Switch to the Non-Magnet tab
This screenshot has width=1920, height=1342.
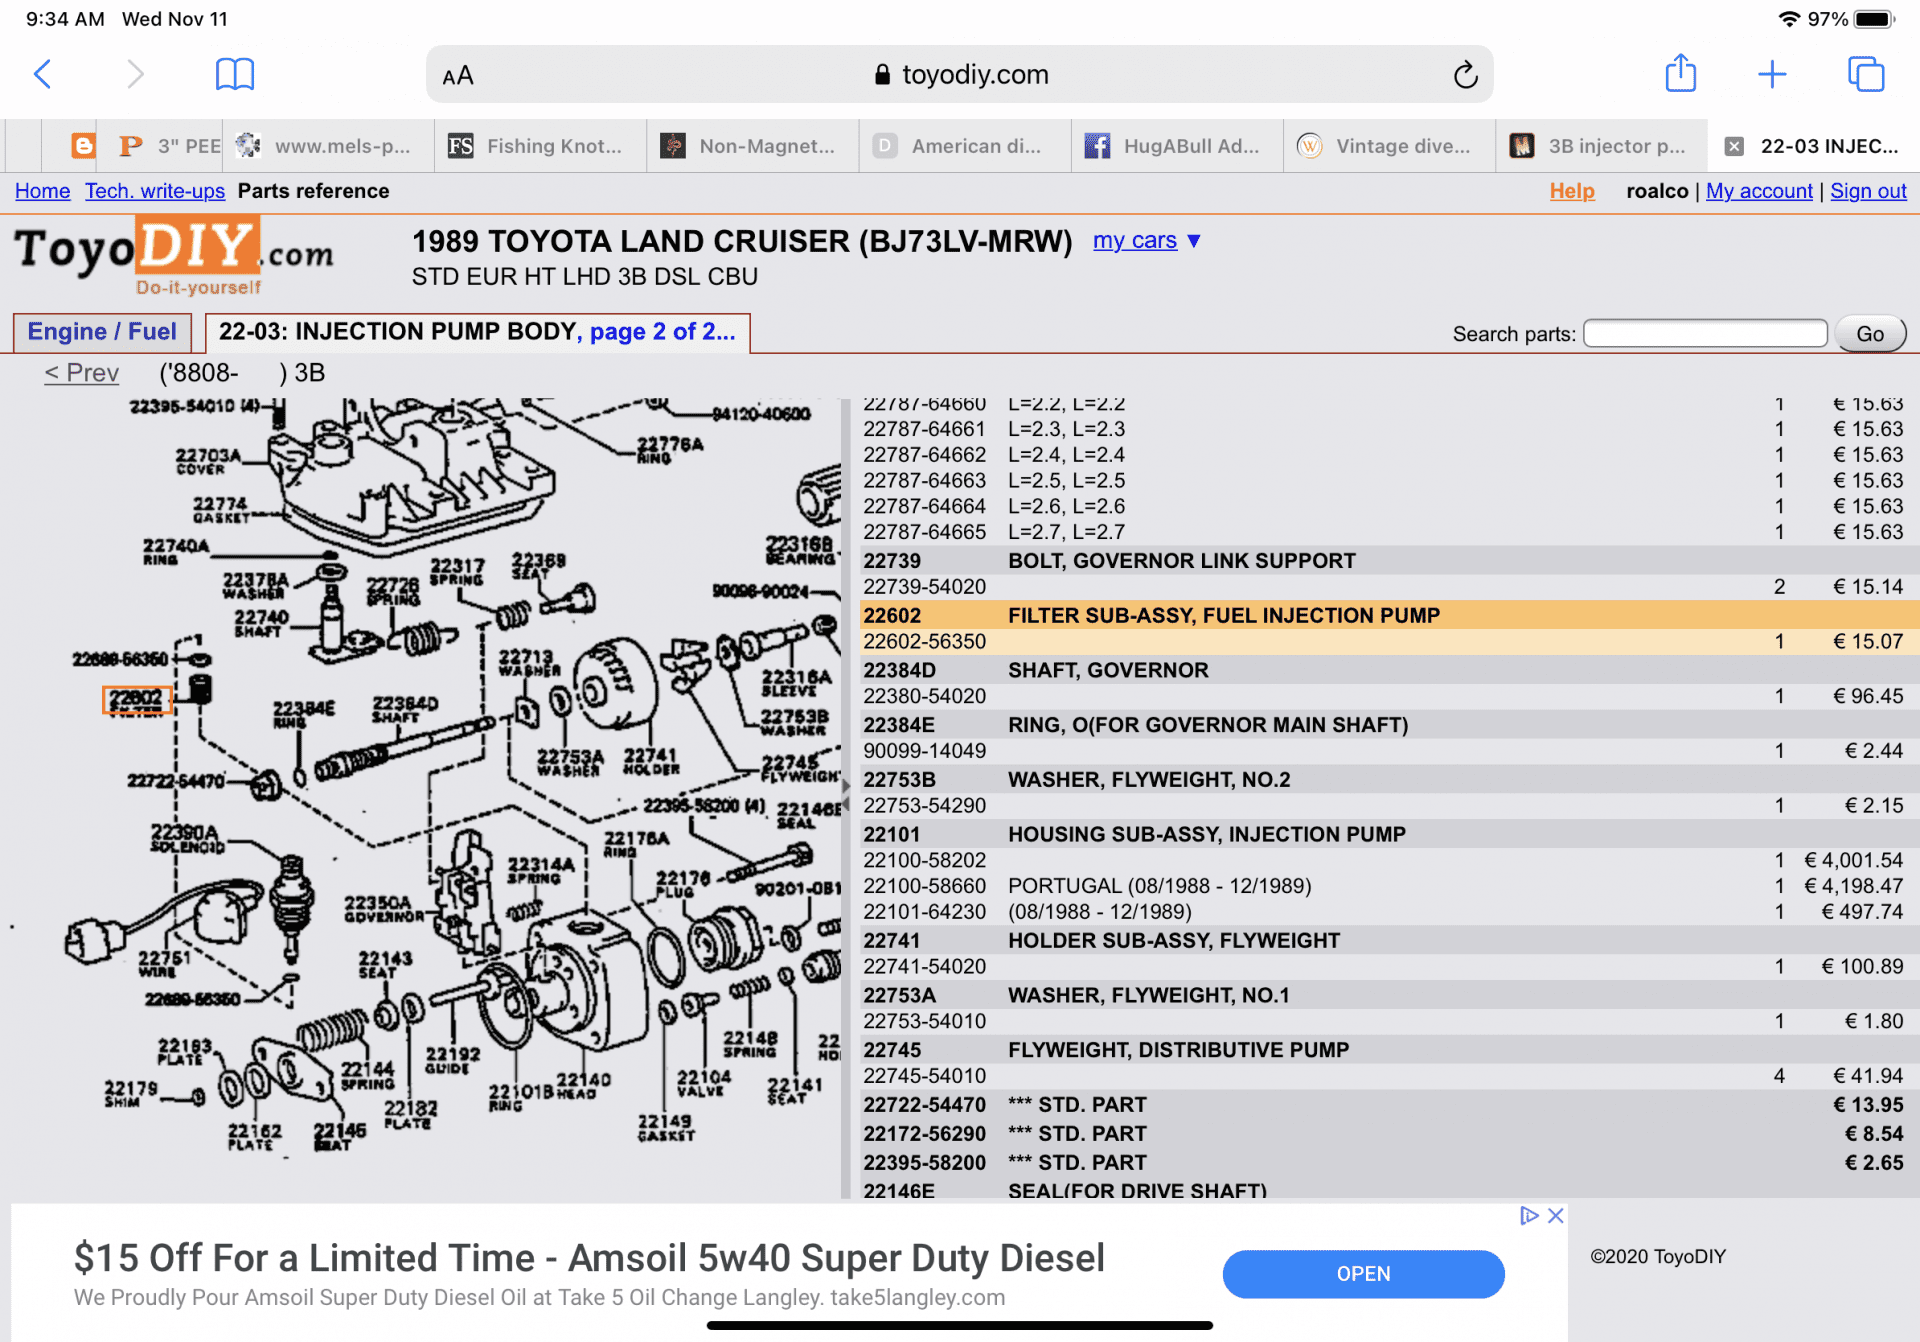pos(752,146)
